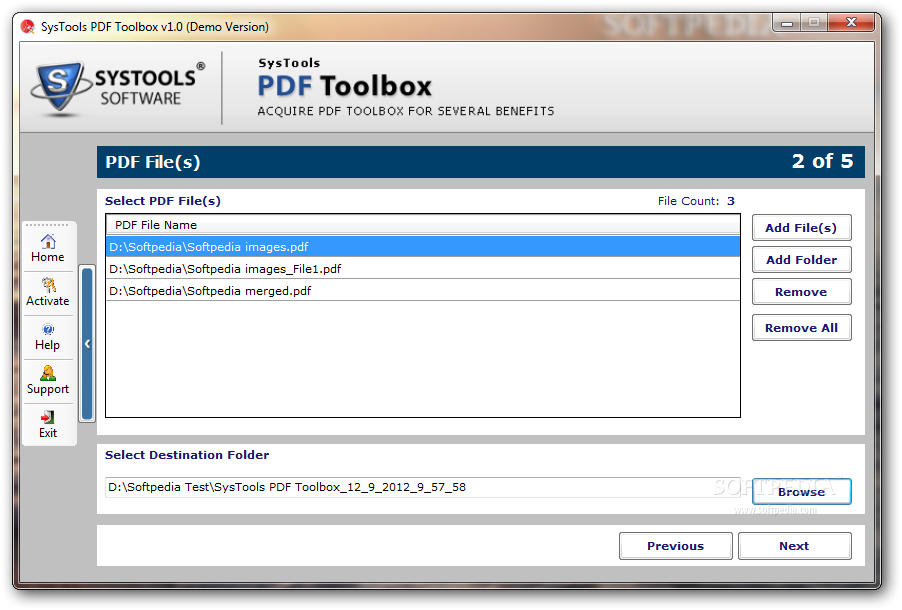The height and width of the screenshot is (610, 902).
Task: Click Remove All button
Action: tap(801, 328)
